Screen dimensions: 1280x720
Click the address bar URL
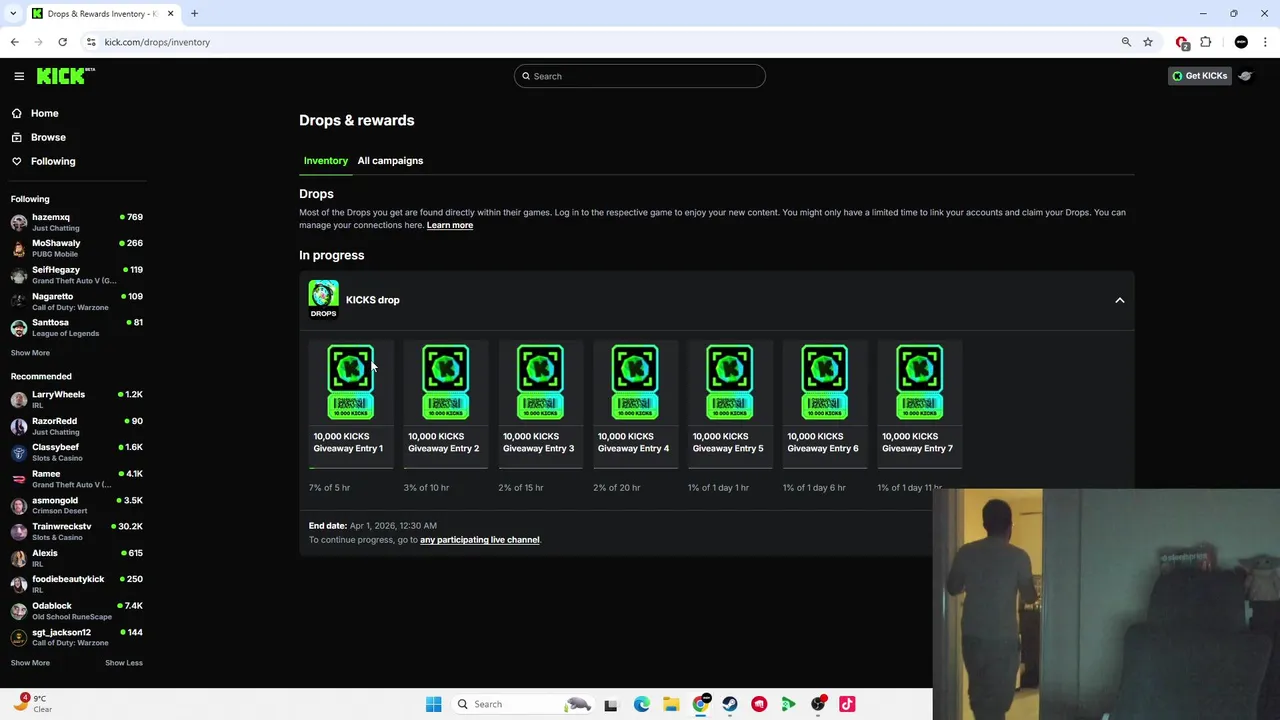[x=157, y=42]
